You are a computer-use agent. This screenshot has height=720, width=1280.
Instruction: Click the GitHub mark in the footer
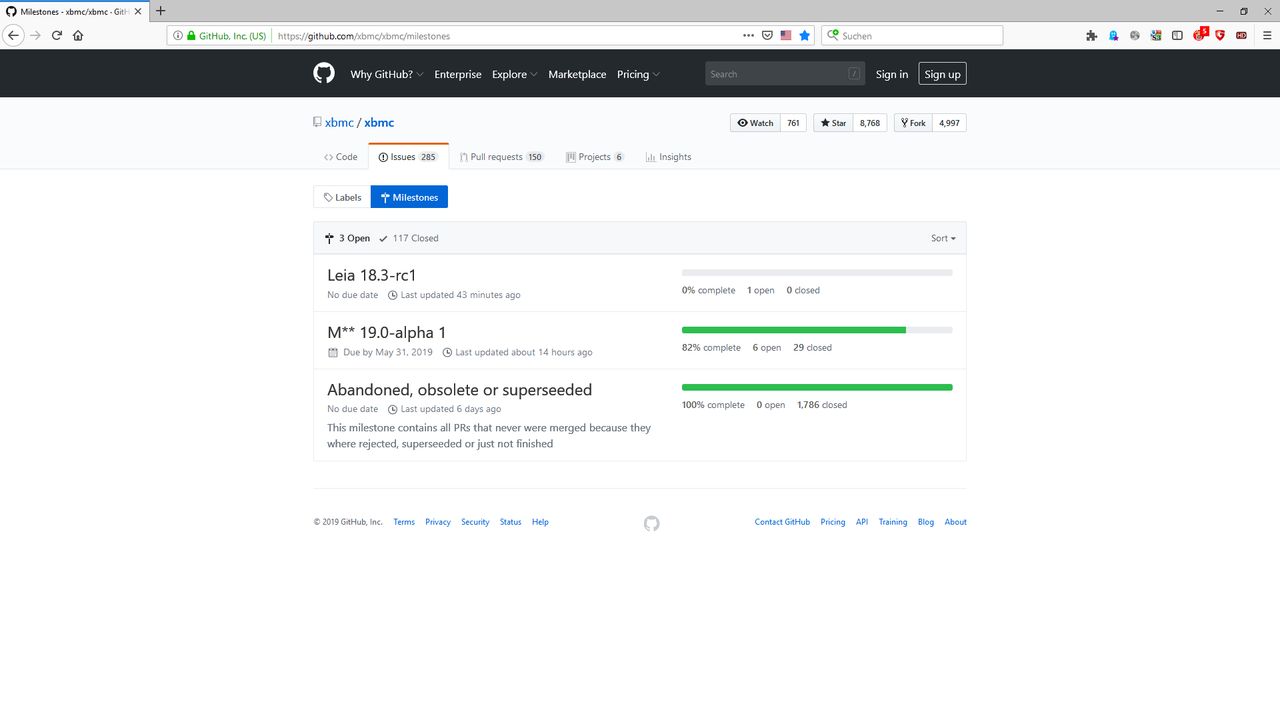pos(652,523)
